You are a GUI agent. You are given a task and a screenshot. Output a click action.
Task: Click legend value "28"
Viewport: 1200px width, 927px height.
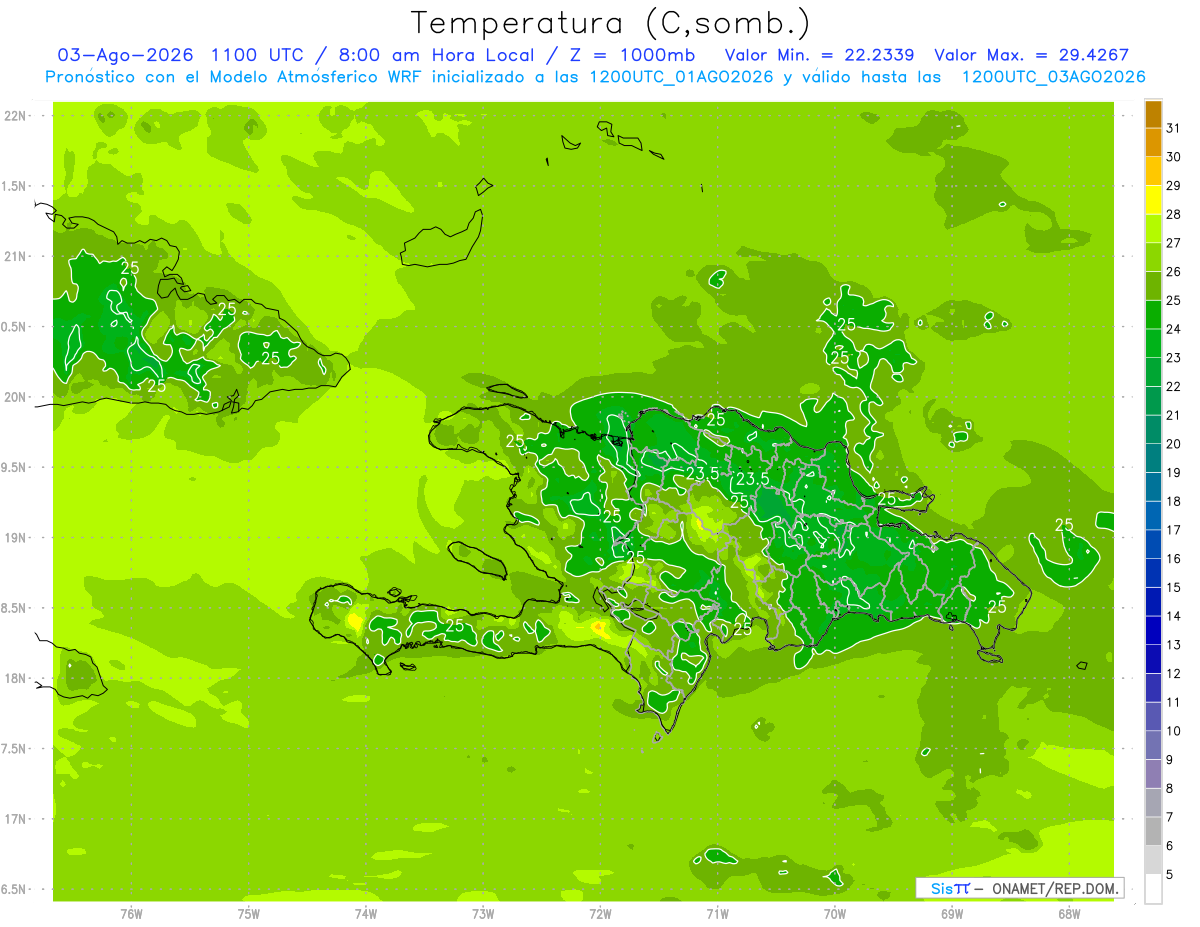tap(1173, 214)
